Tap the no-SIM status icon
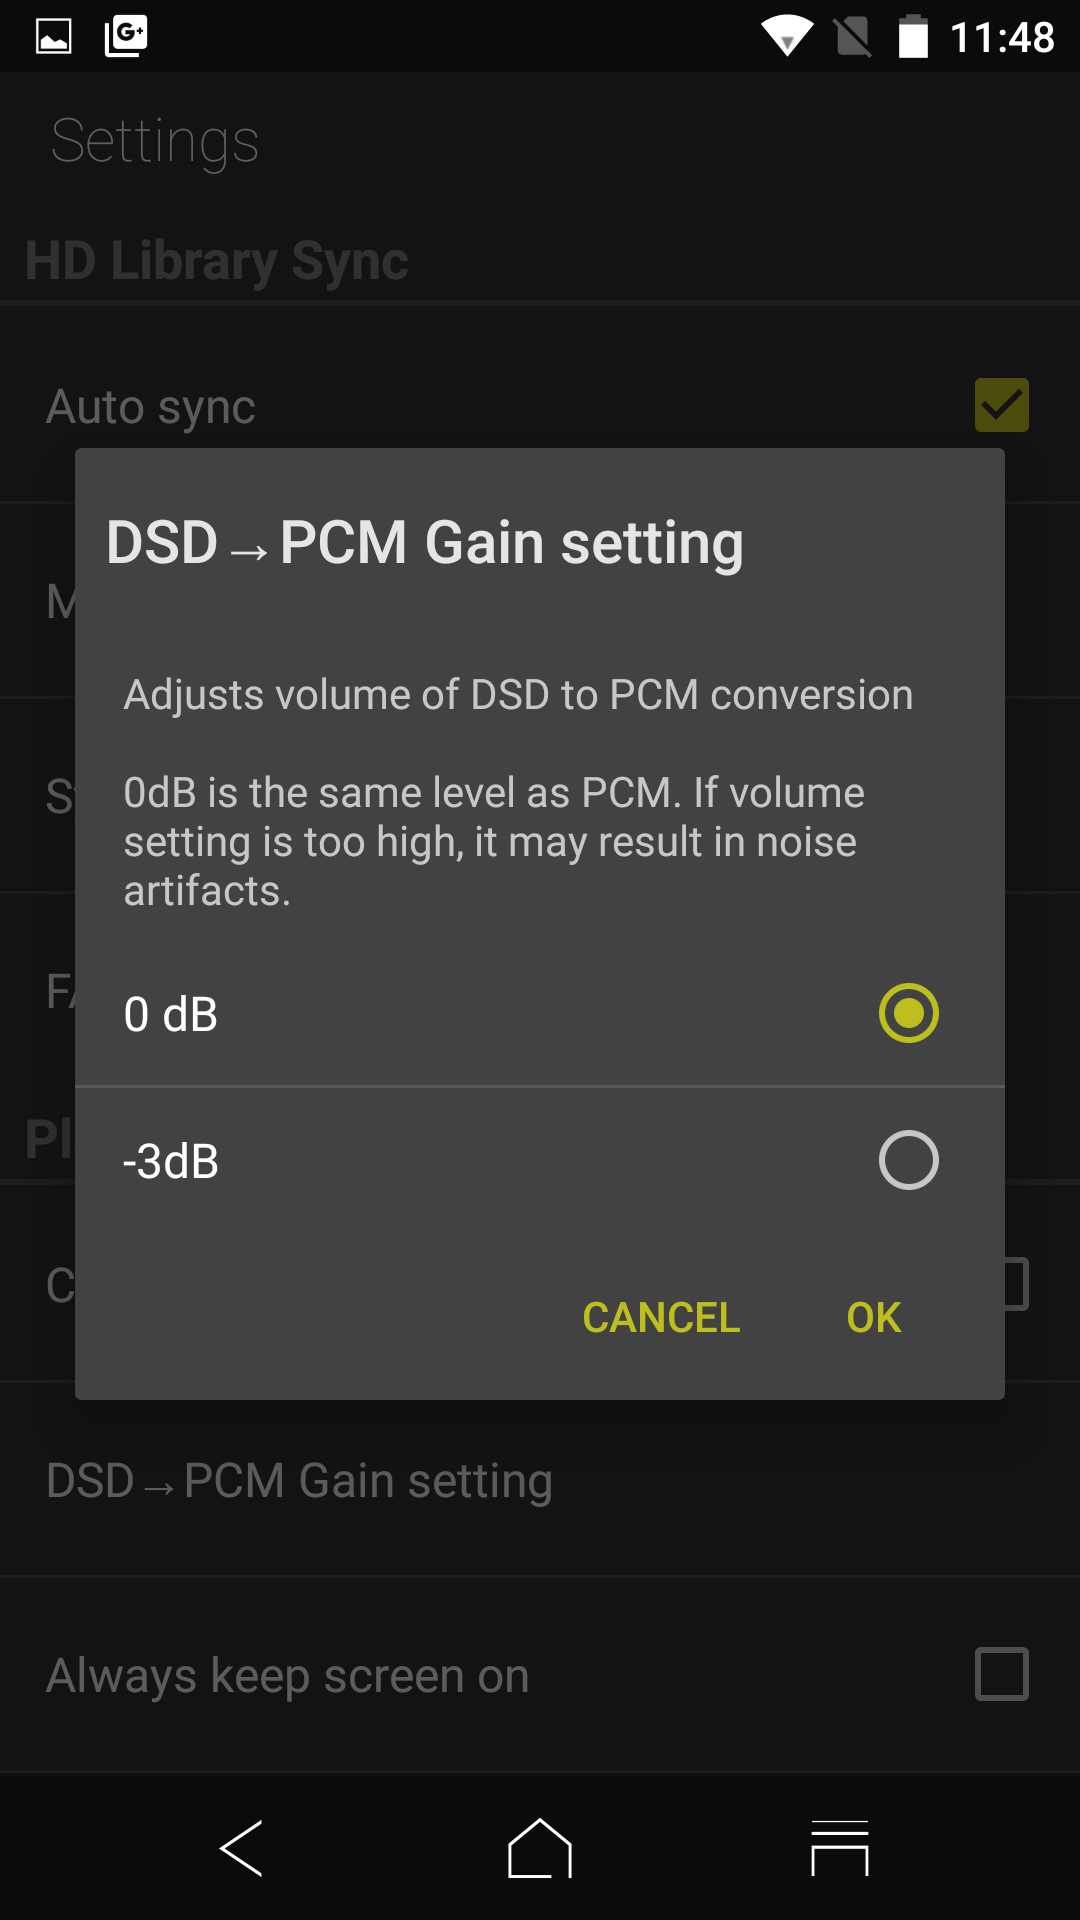 point(853,37)
